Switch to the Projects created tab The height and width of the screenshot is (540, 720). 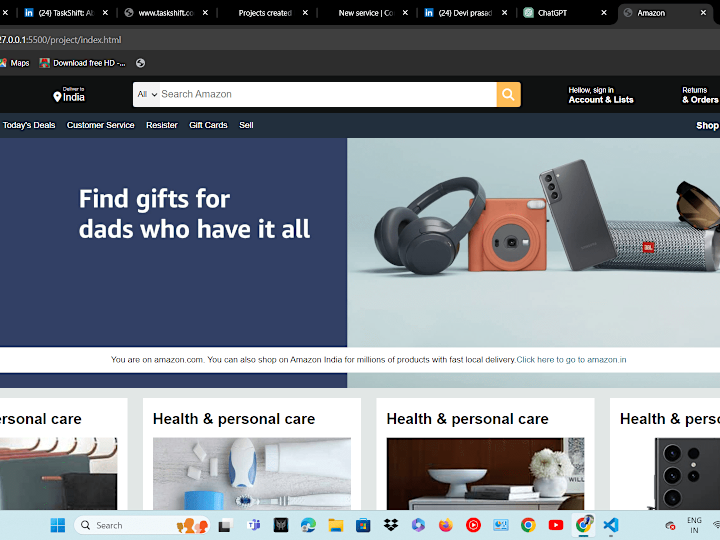tap(265, 13)
